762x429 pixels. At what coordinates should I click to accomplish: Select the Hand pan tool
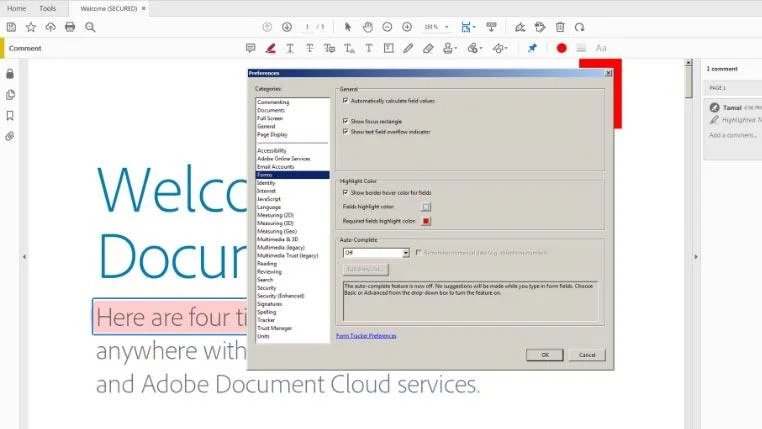point(367,27)
